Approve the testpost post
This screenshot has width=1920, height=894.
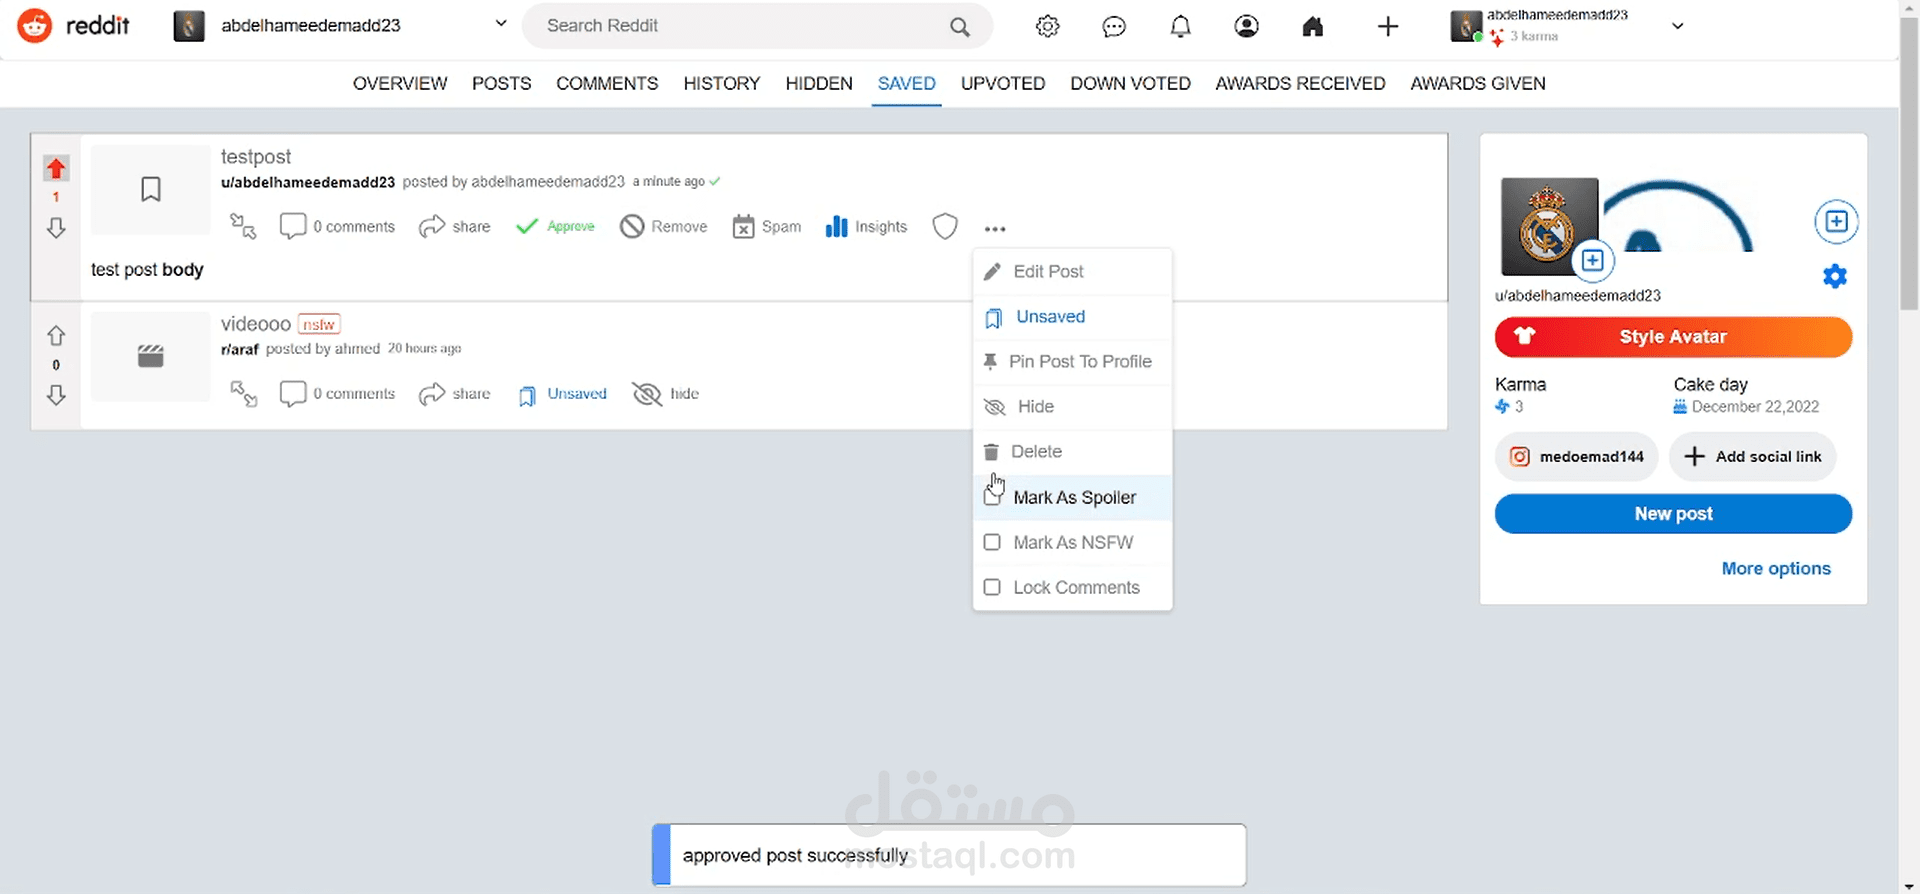click(x=555, y=226)
